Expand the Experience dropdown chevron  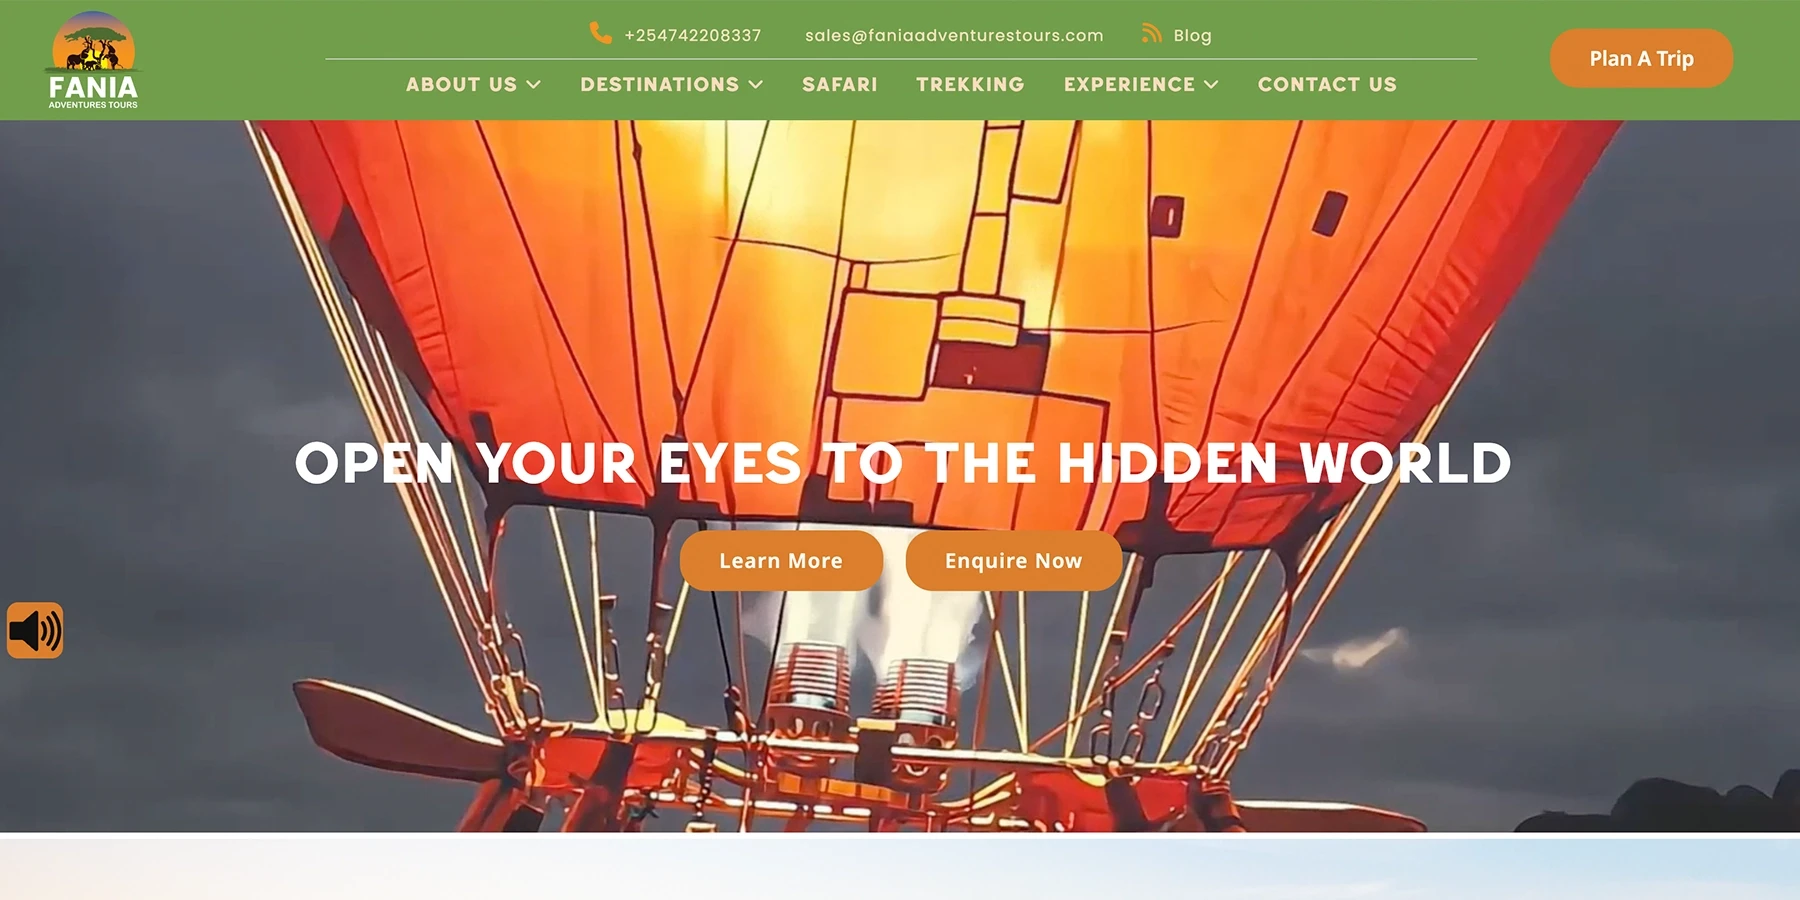point(1211,85)
